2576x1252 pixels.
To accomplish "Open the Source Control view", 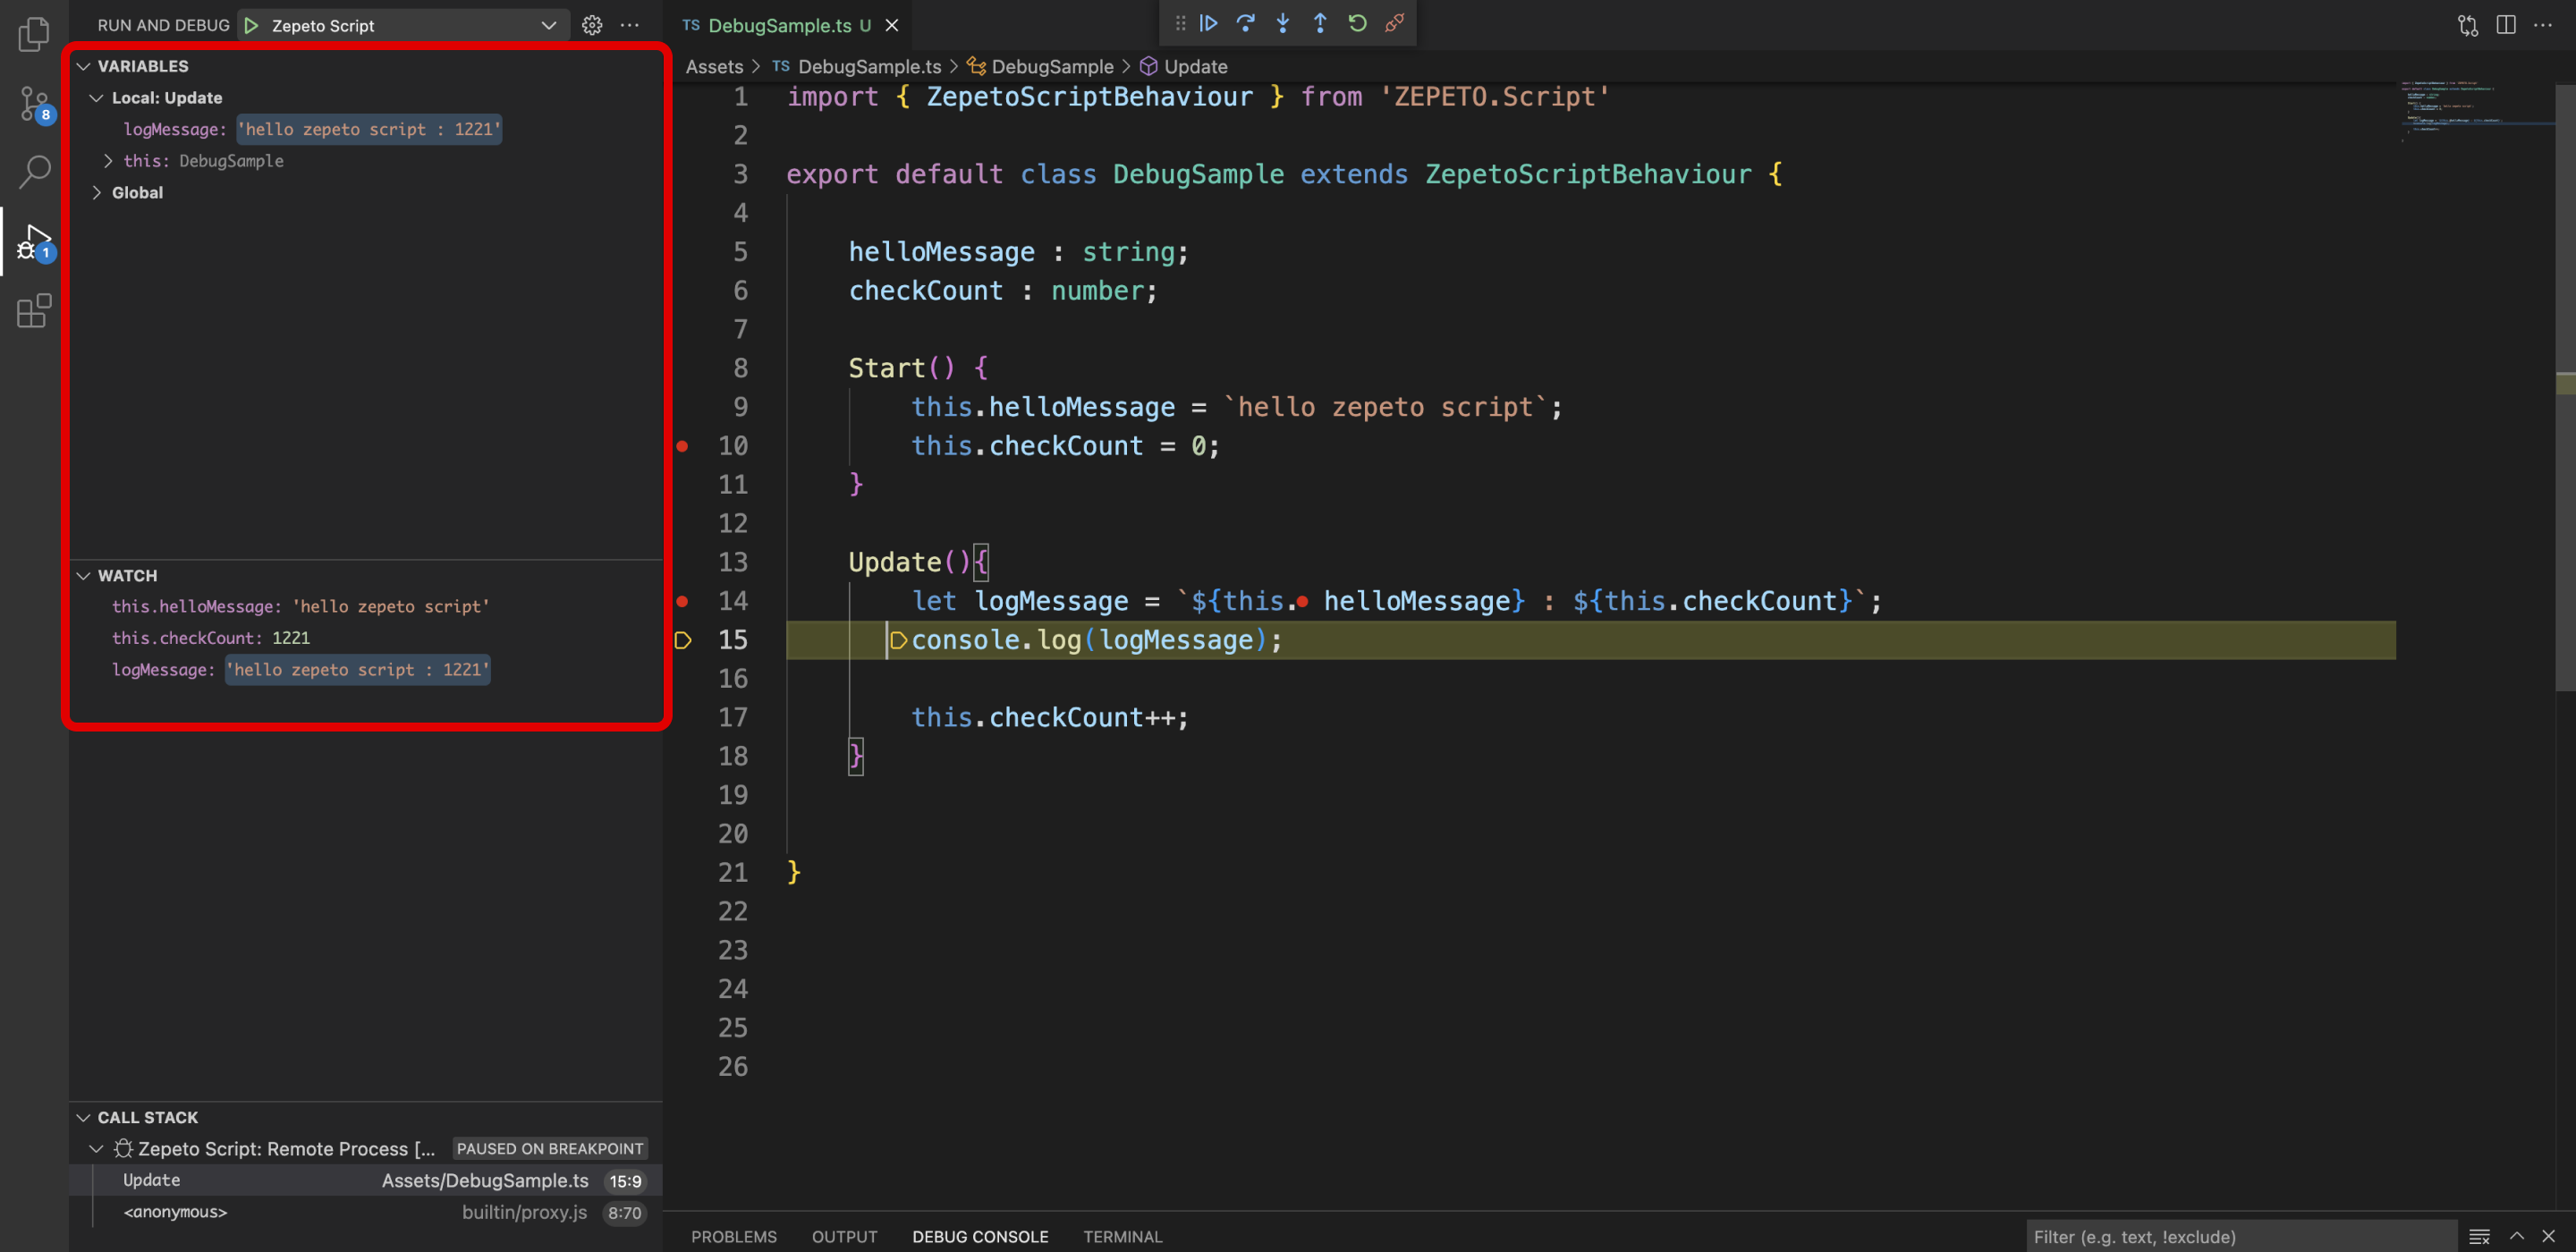I will click(x=34, y=103).
